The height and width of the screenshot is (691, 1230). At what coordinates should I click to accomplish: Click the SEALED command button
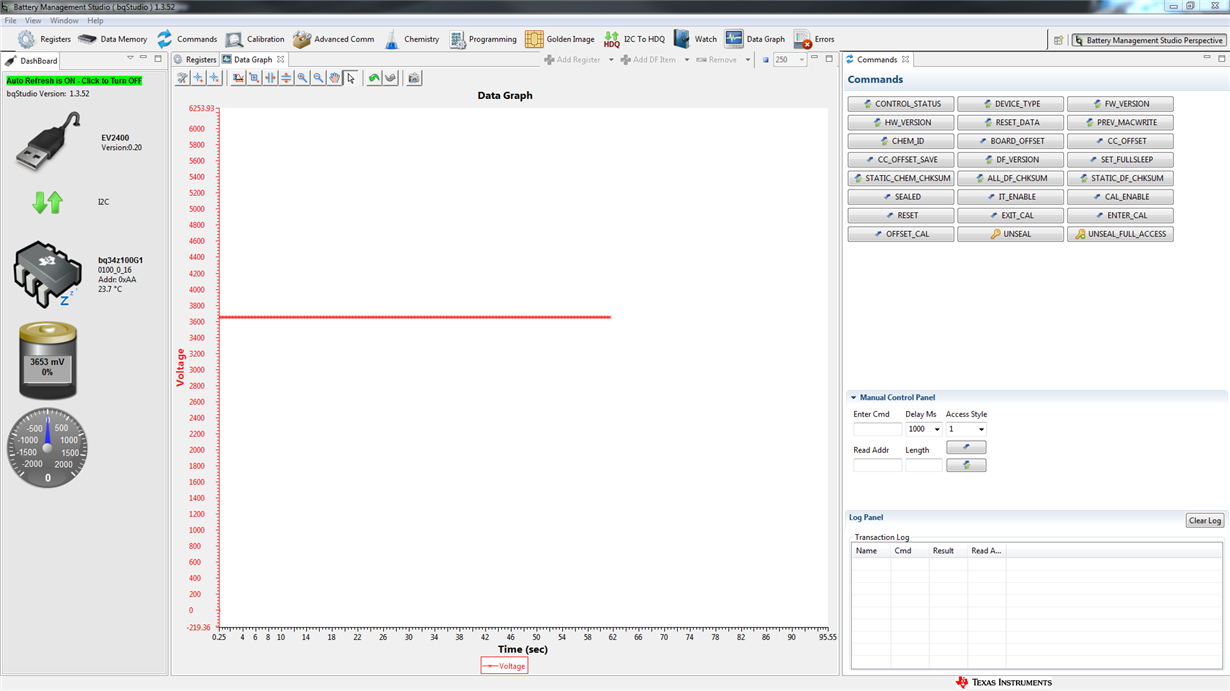tap(901, 197)
